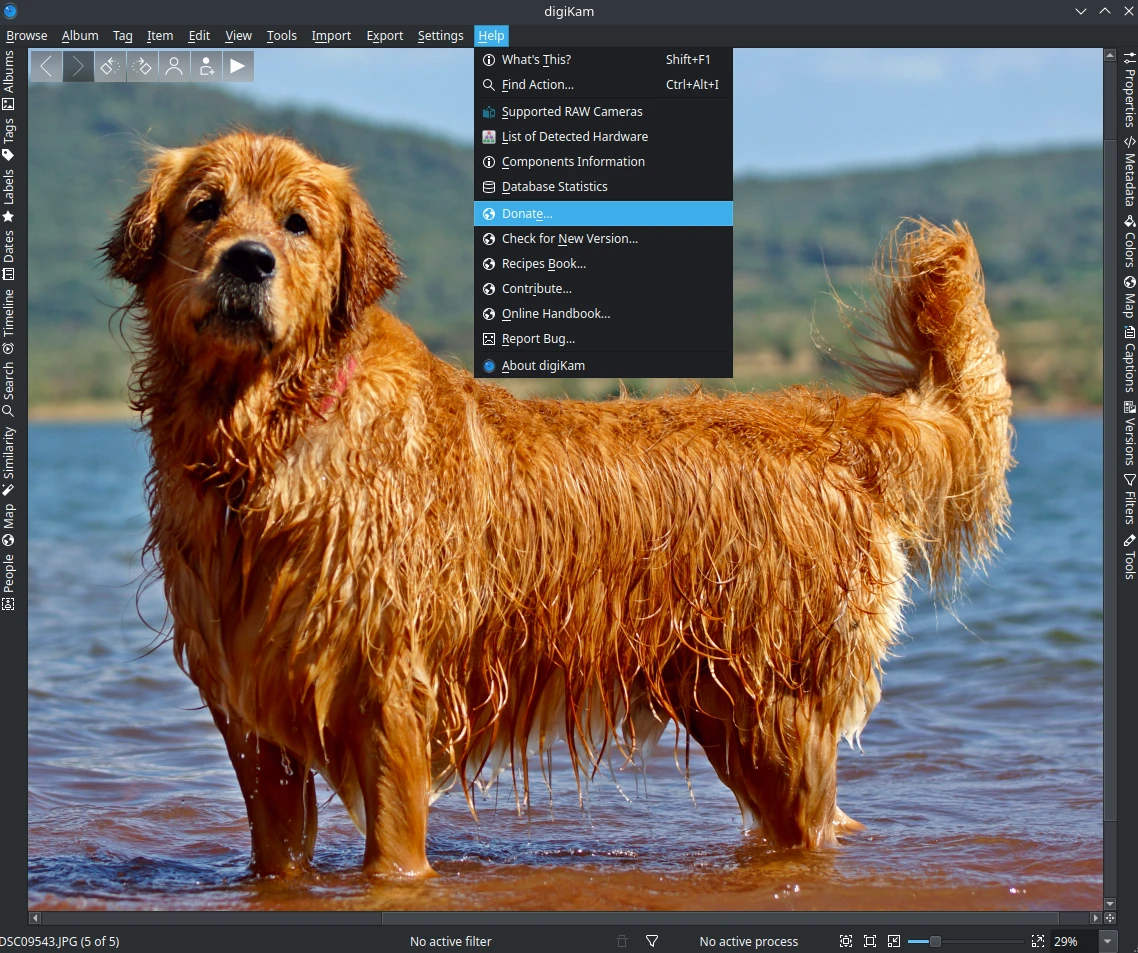
Task: Click the filter funnel icon in status bar
Action: [652, 941]
